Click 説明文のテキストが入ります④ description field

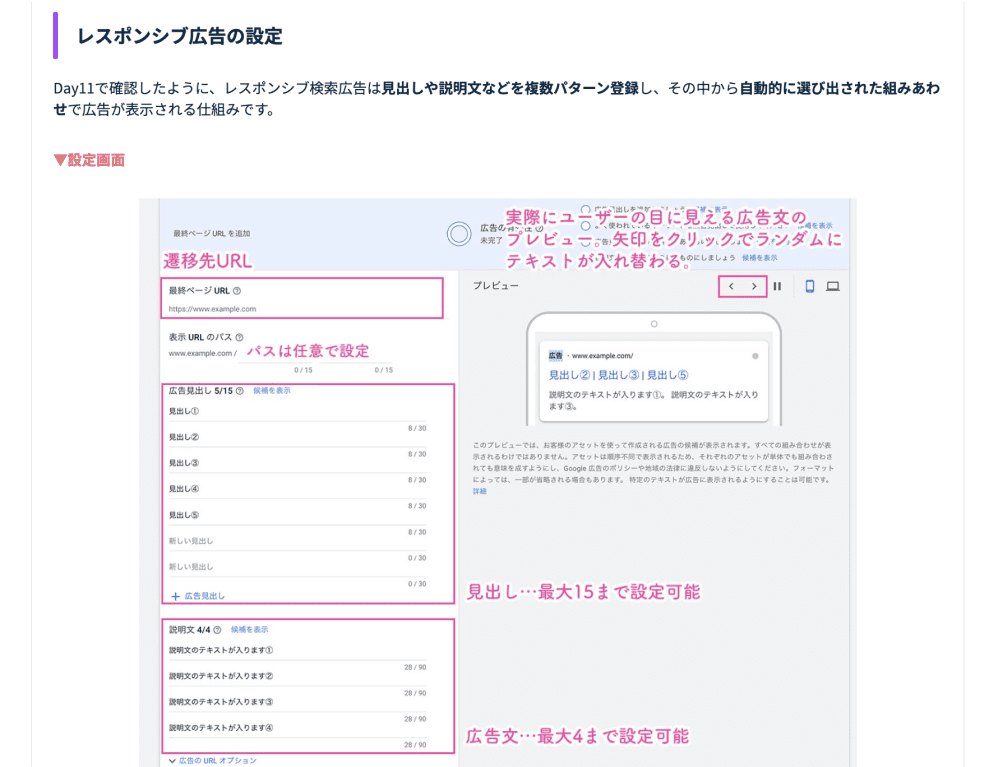tap(297, 728)
